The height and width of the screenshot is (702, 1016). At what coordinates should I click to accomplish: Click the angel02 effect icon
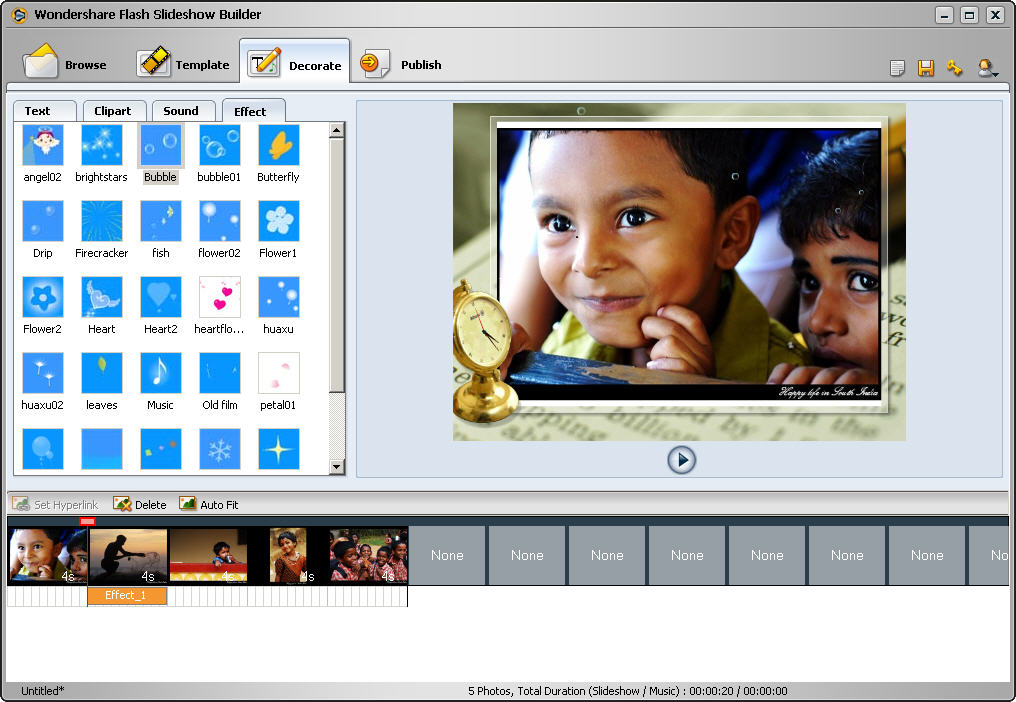tap(42, 146)
